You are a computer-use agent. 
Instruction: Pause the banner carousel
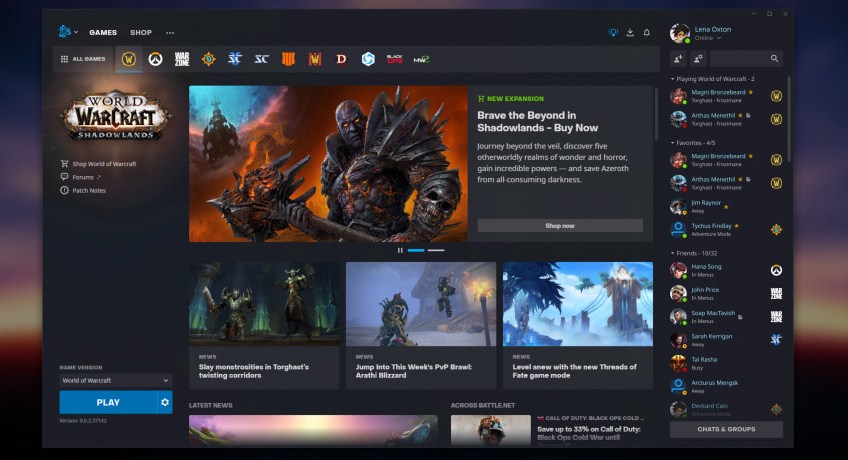coord(400,250)
